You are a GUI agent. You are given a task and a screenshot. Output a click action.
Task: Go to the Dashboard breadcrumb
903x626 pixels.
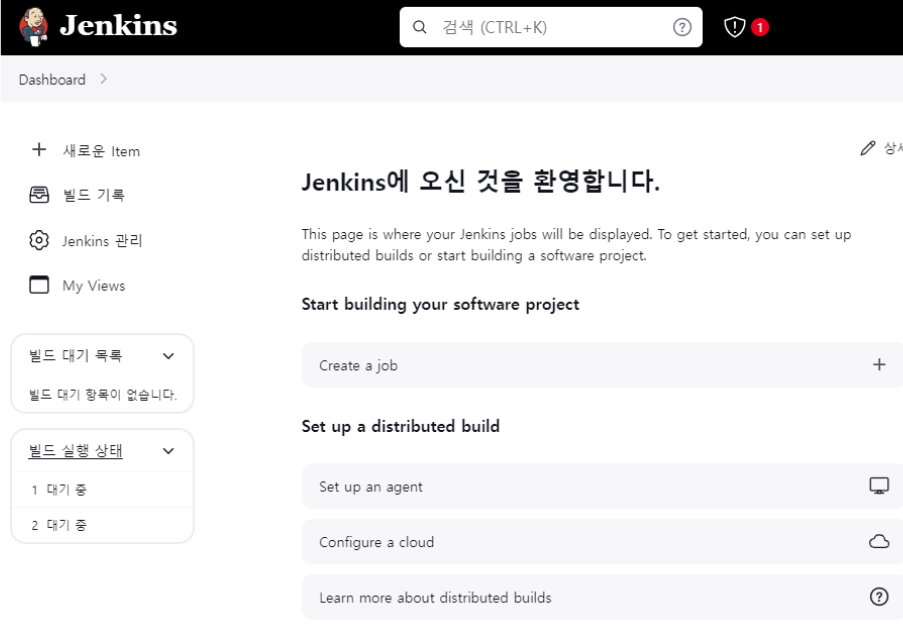point(52,79)
